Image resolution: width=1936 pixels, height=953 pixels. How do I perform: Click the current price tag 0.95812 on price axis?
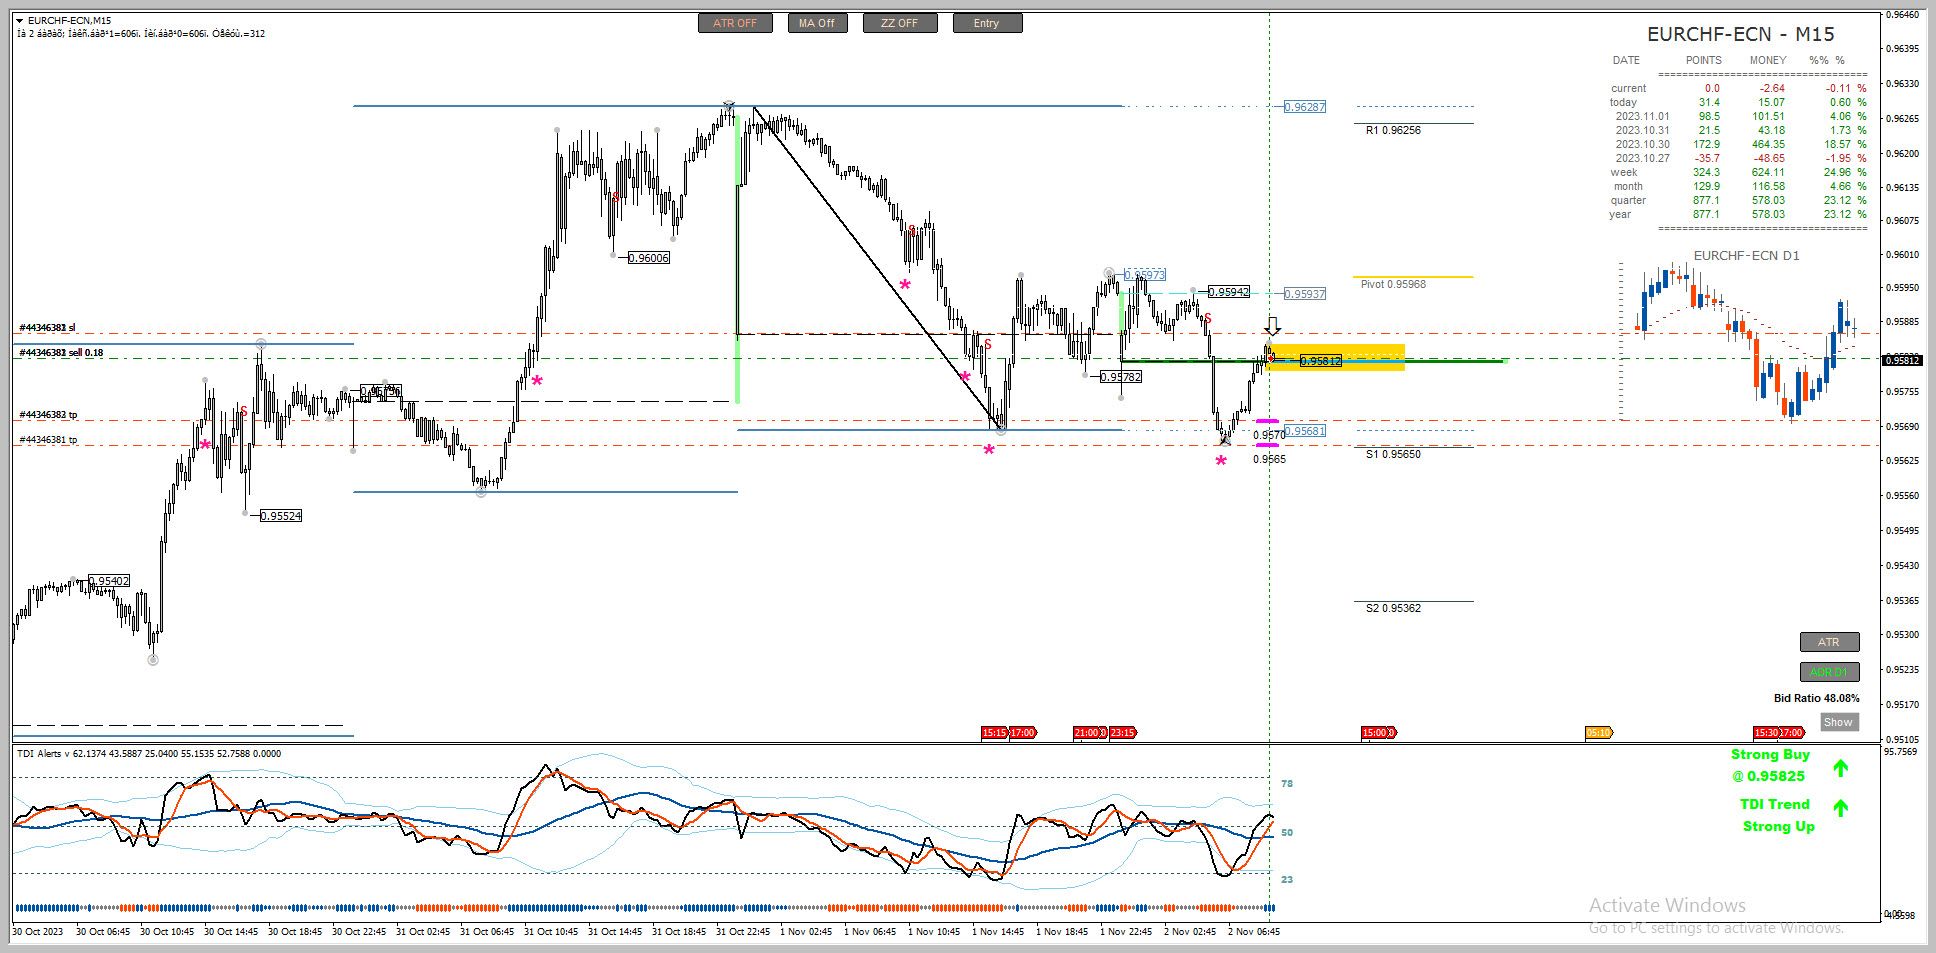pos(1903,360)
